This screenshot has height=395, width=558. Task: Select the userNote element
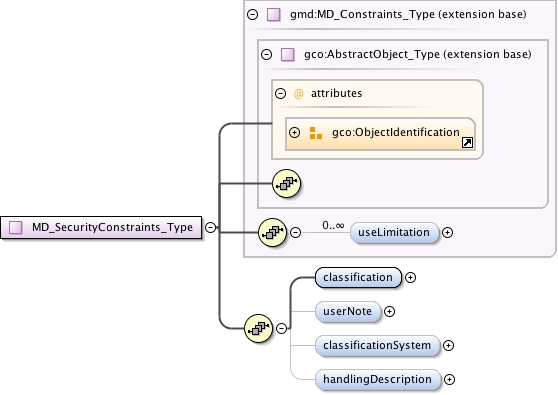click(348, 312)
